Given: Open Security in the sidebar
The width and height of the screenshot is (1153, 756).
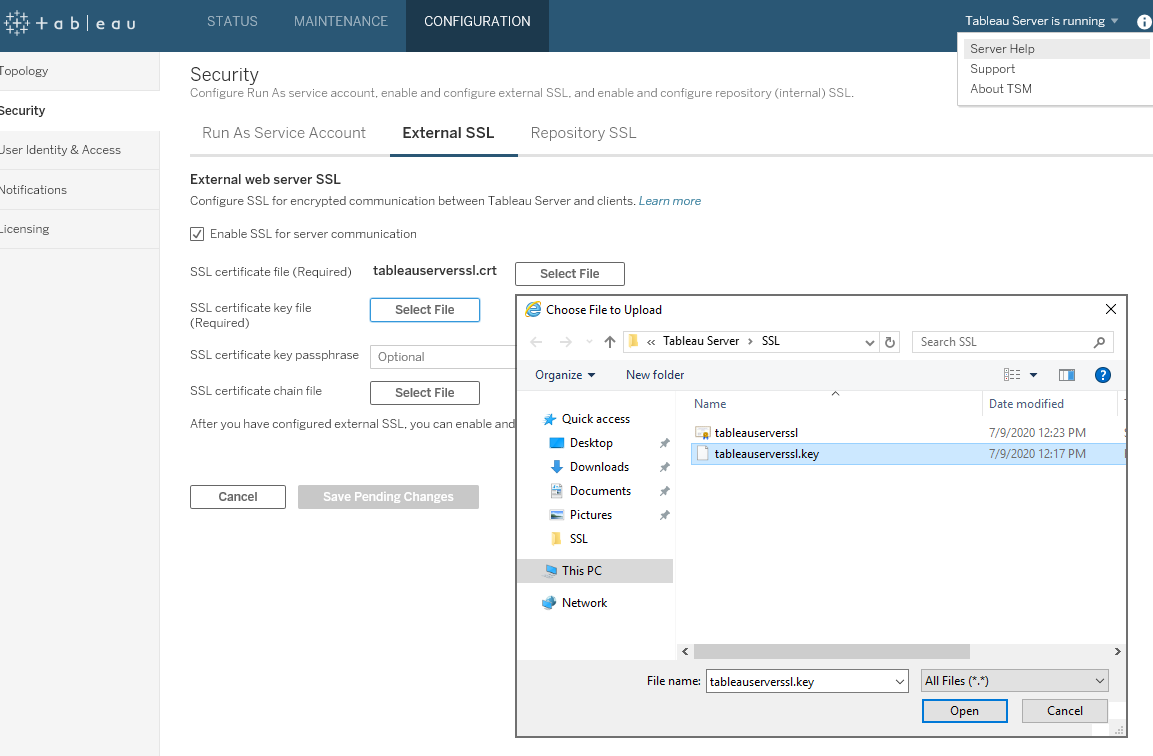Looking at the screenshot, I should 79,110.
